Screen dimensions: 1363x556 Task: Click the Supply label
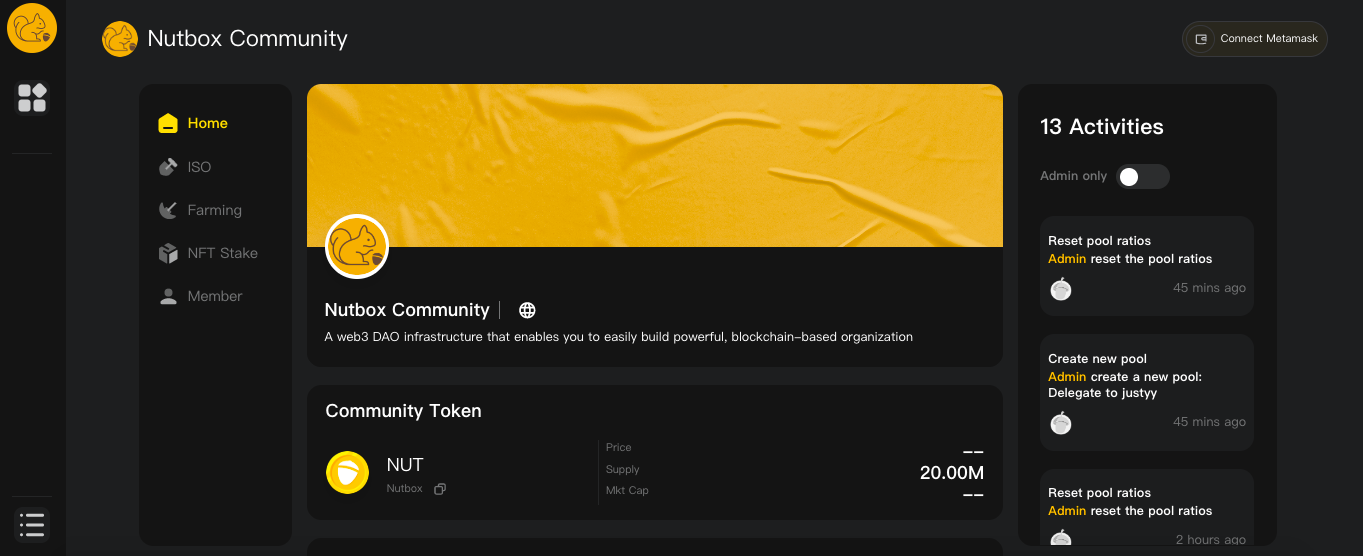[x=623, y=469]
